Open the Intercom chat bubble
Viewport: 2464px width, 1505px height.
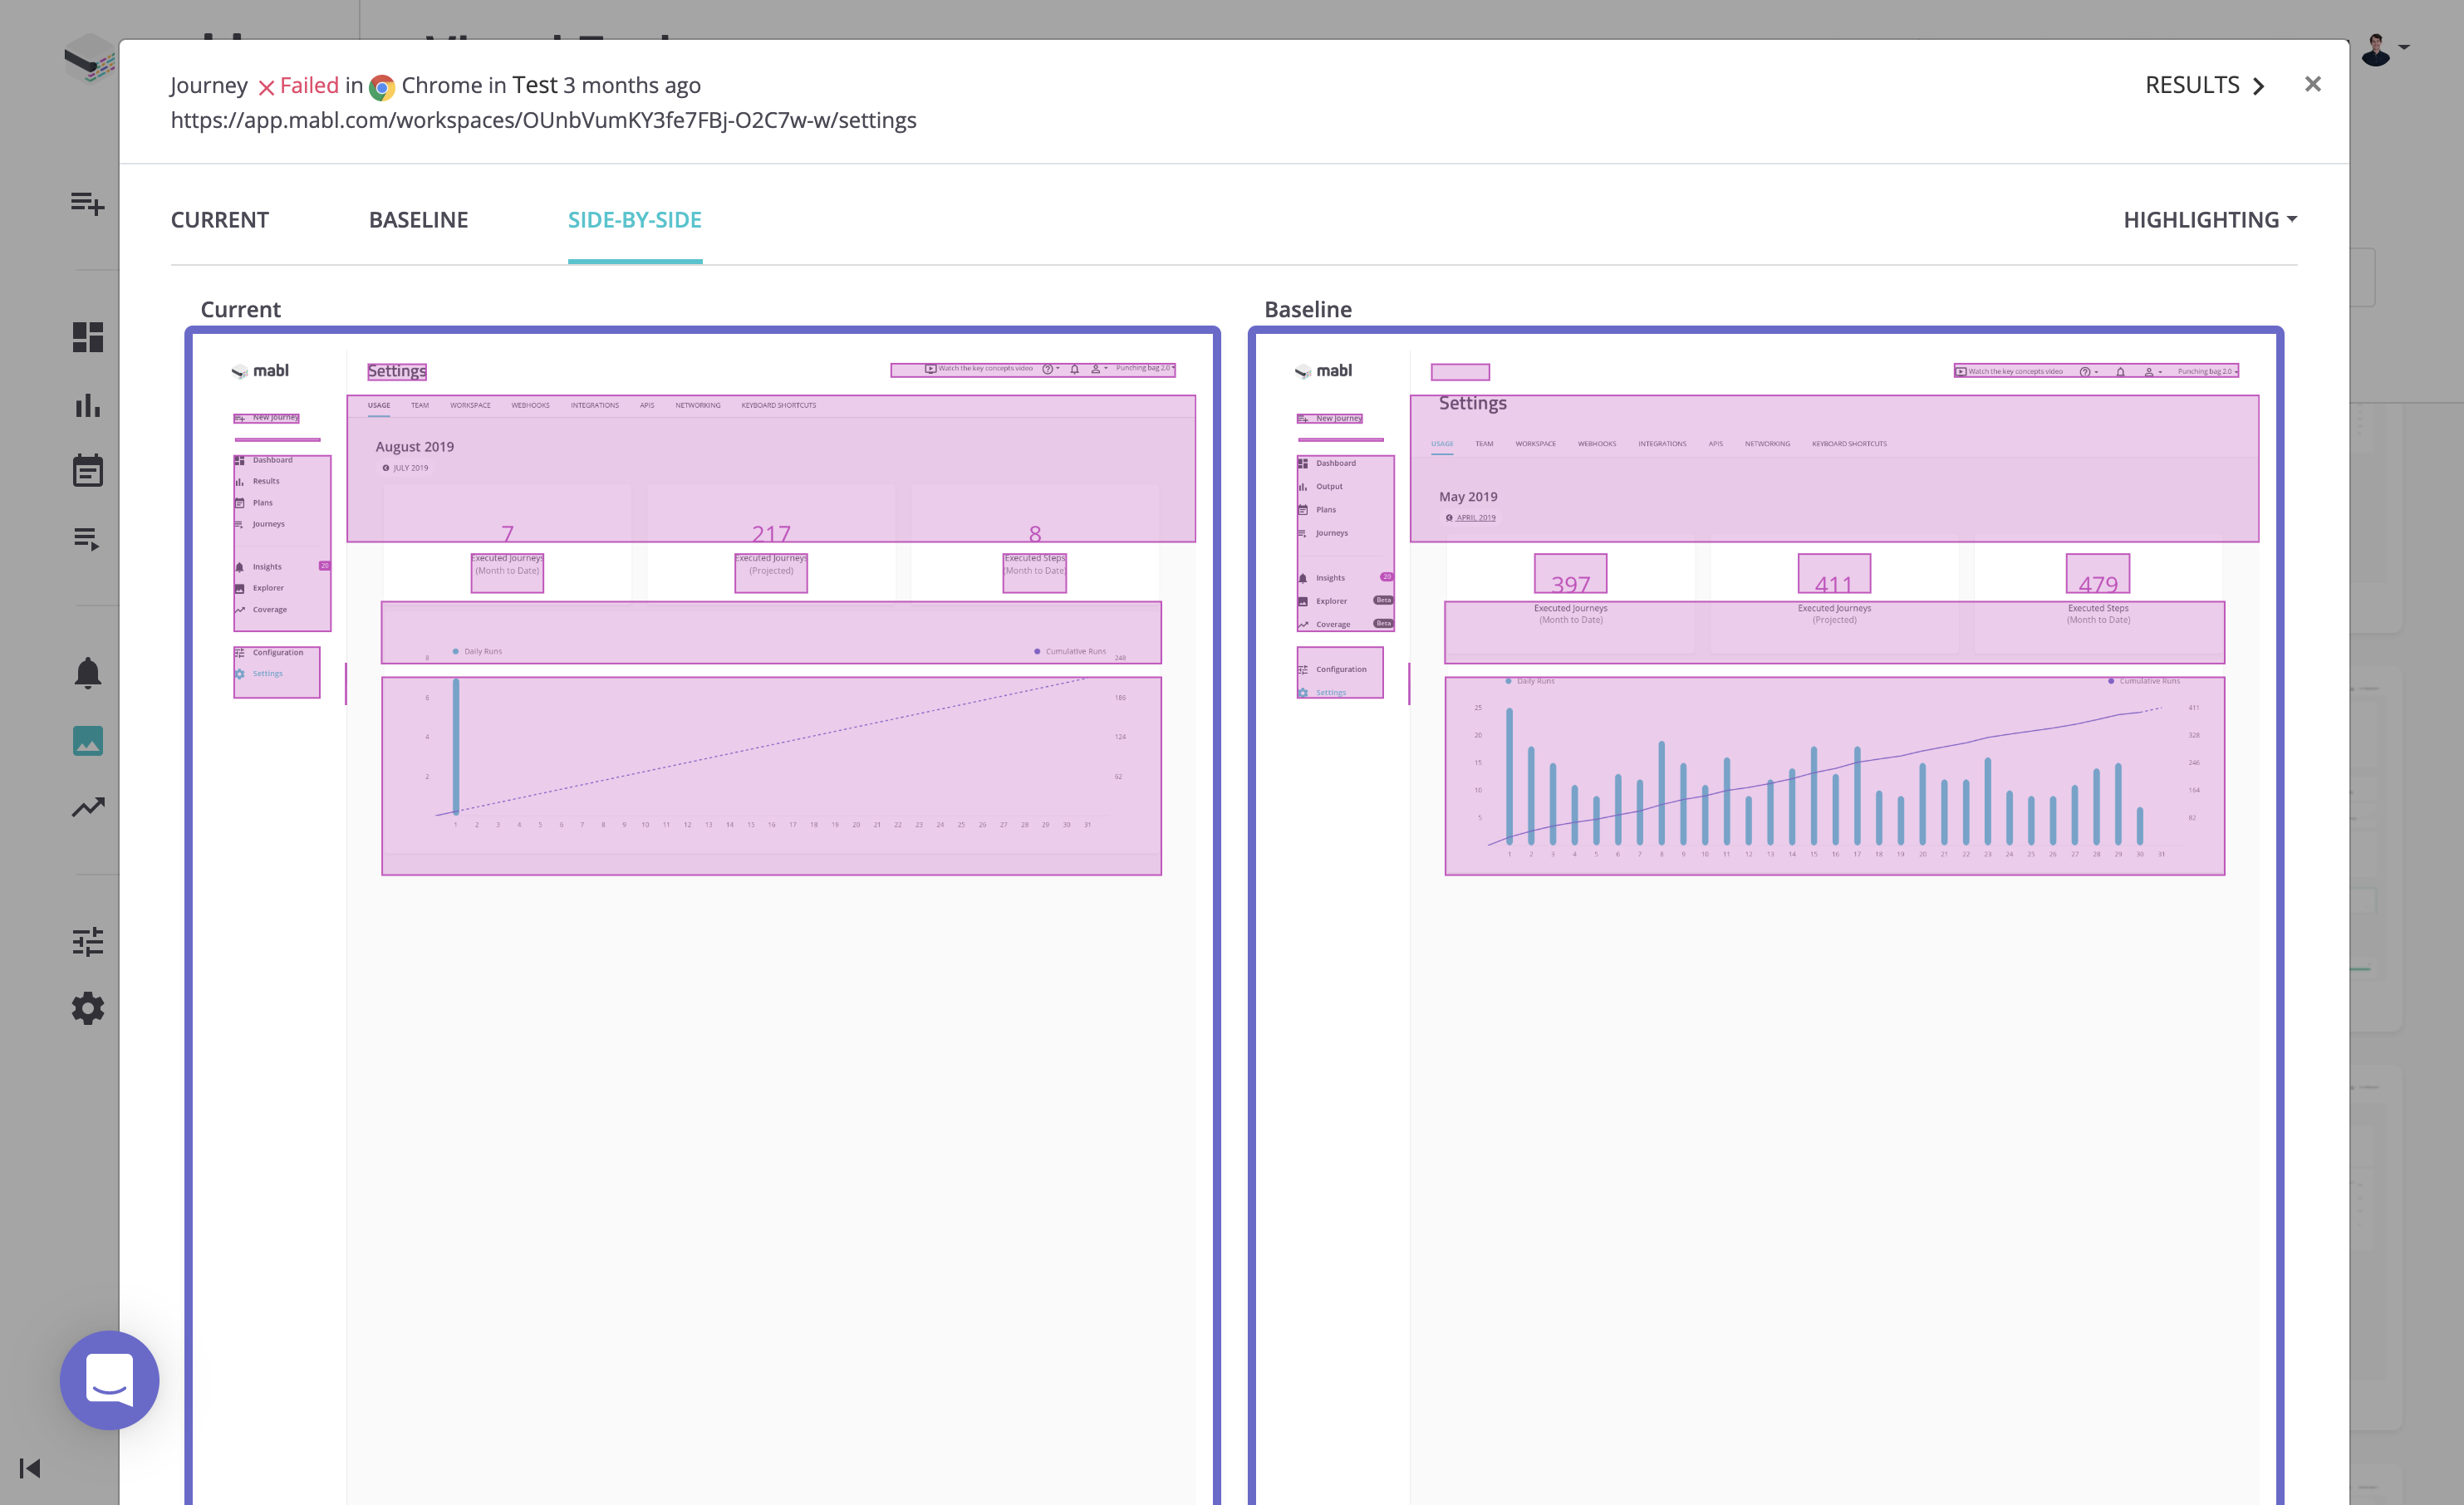[x=109, y=1380]
